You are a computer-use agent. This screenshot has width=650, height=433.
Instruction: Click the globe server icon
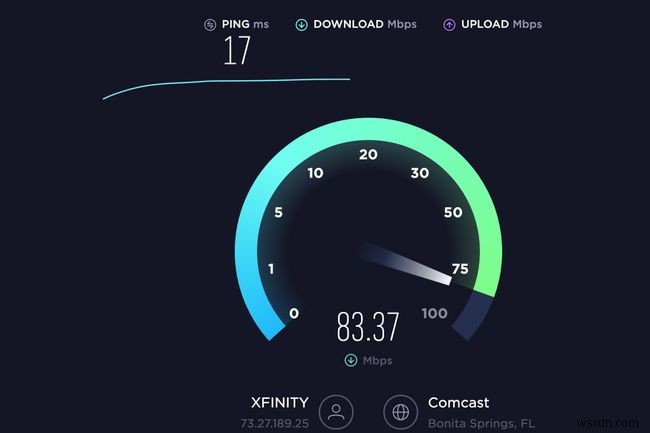[x=400, y=412]
